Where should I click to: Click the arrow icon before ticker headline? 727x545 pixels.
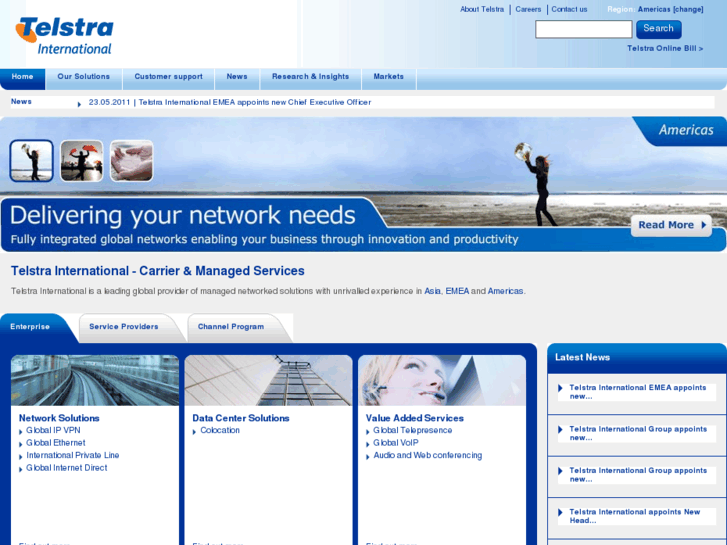(79, 104)
